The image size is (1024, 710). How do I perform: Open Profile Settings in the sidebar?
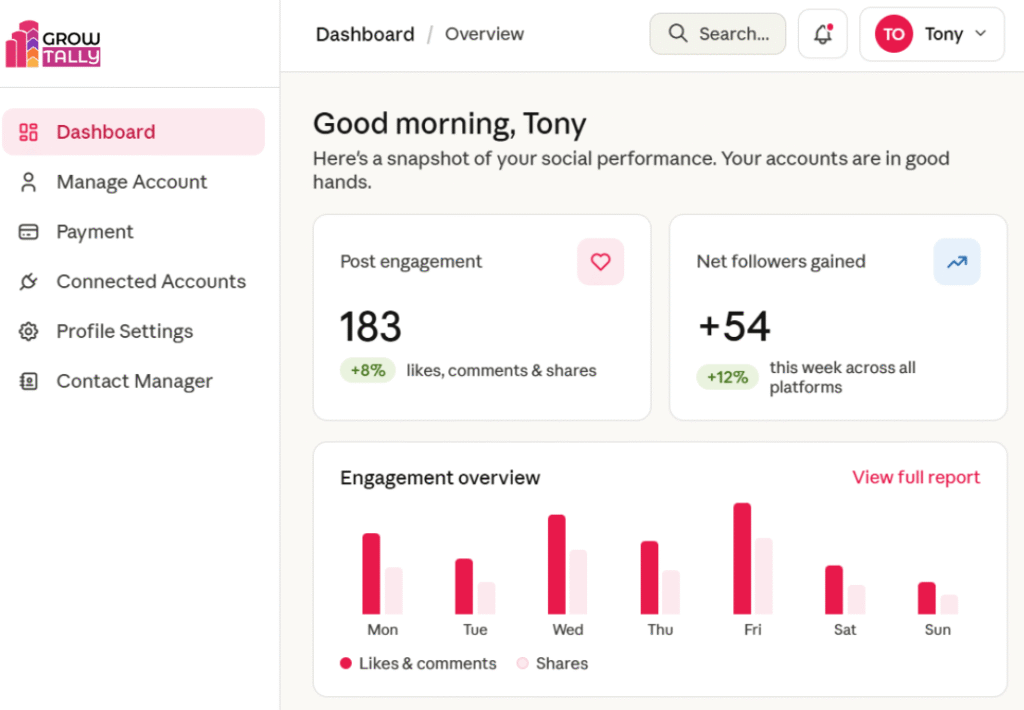[x=134, y=331]
